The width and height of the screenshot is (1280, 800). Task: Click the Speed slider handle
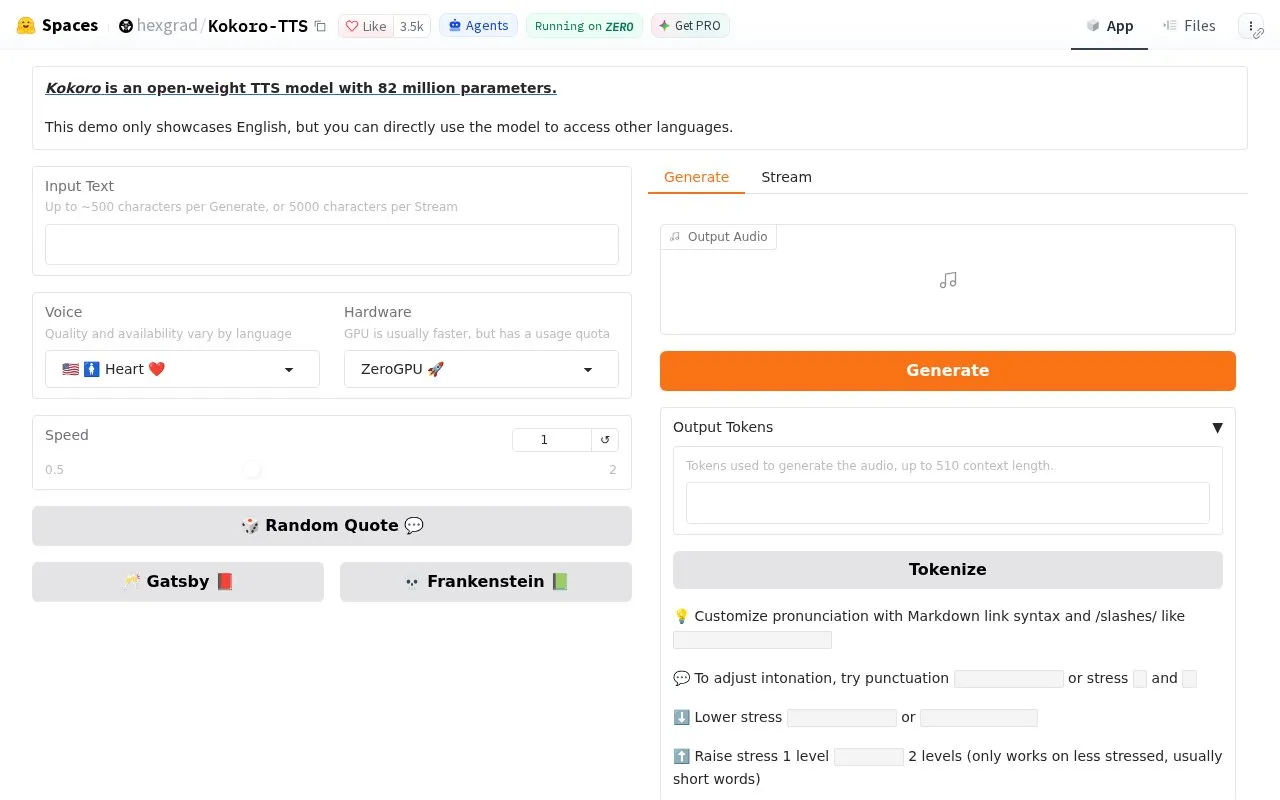252,469
